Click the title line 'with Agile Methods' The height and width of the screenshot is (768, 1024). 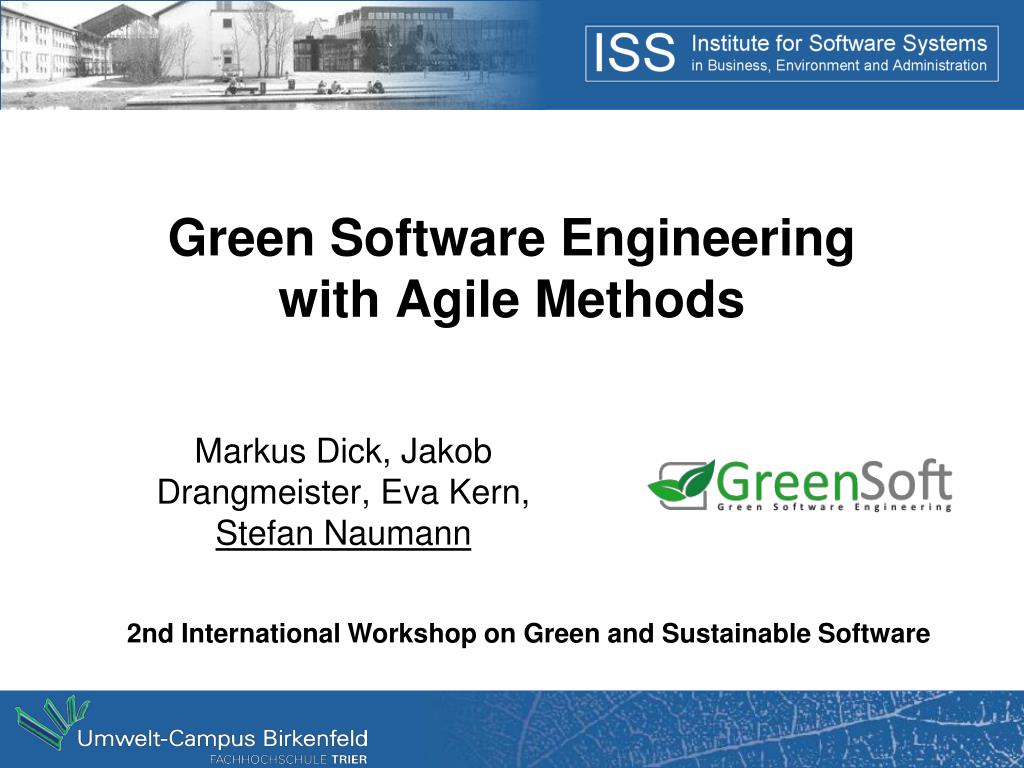[x=511, y=300]
